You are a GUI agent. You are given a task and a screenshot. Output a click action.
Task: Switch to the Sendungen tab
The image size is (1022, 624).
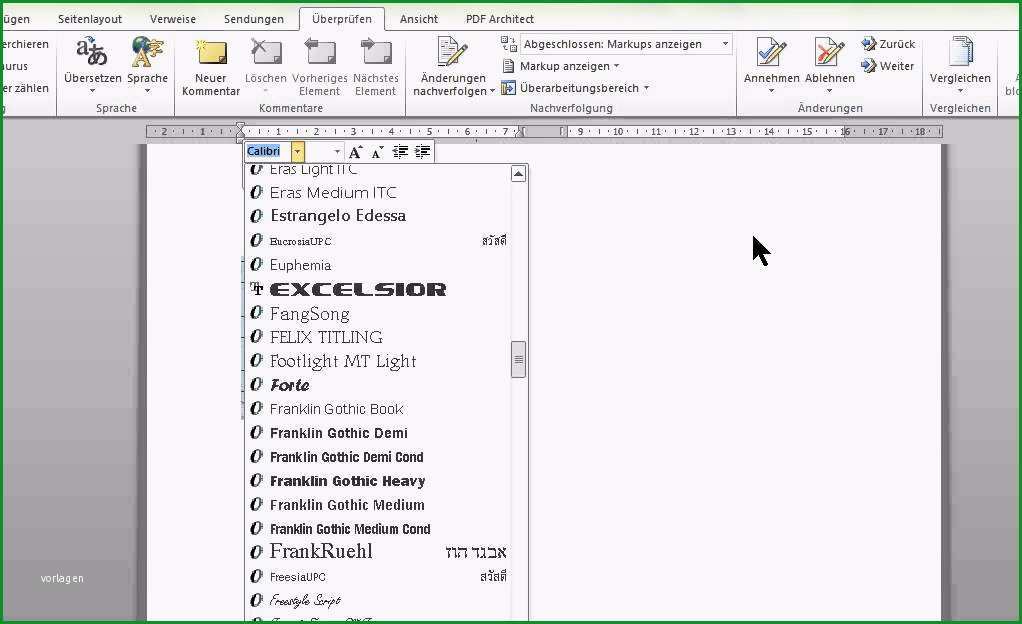tap(254, 19)
